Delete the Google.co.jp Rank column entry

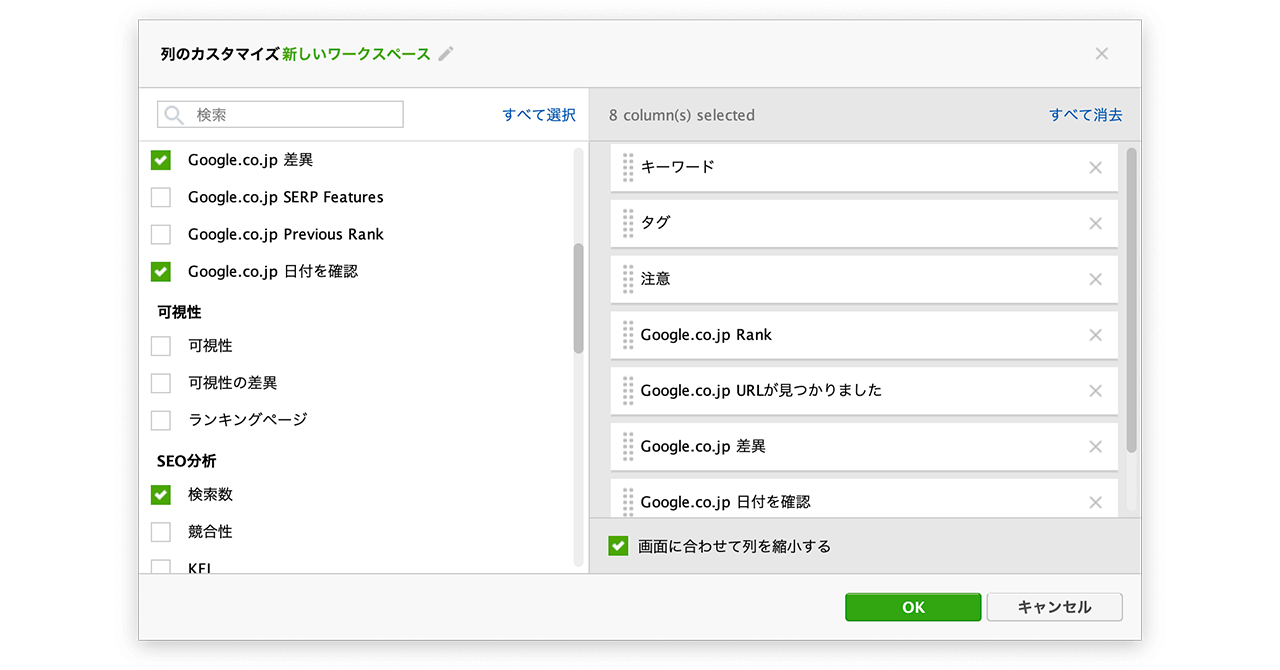click(x=1095, y=336)
